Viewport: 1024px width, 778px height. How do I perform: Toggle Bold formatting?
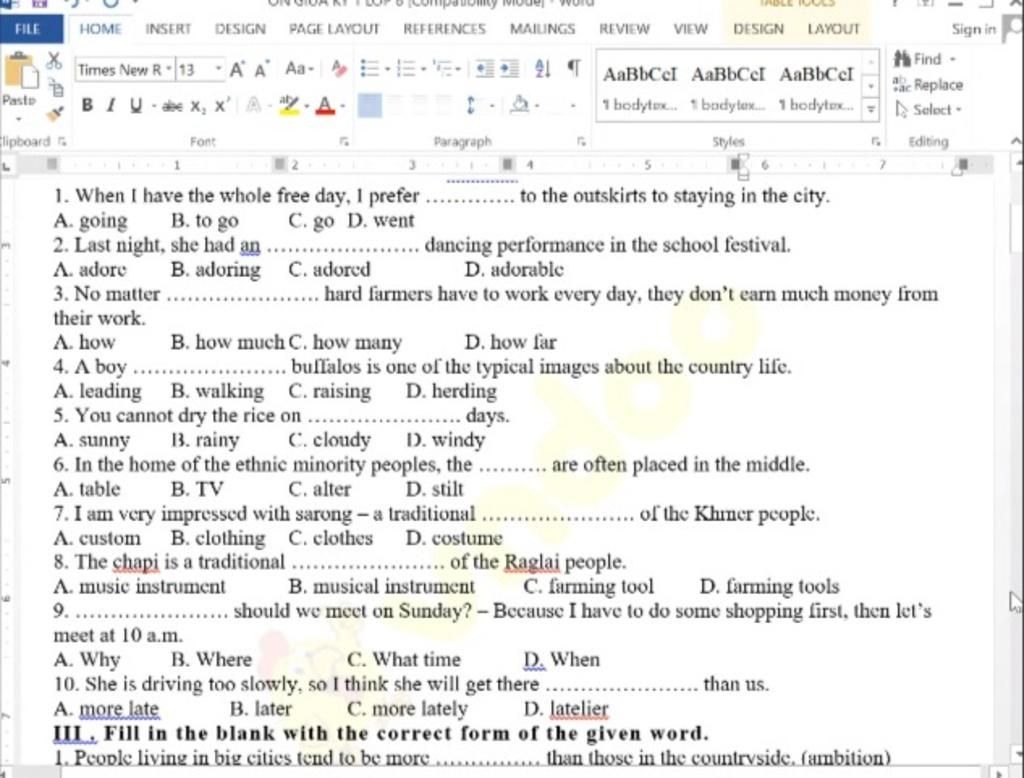click(87, 105)
